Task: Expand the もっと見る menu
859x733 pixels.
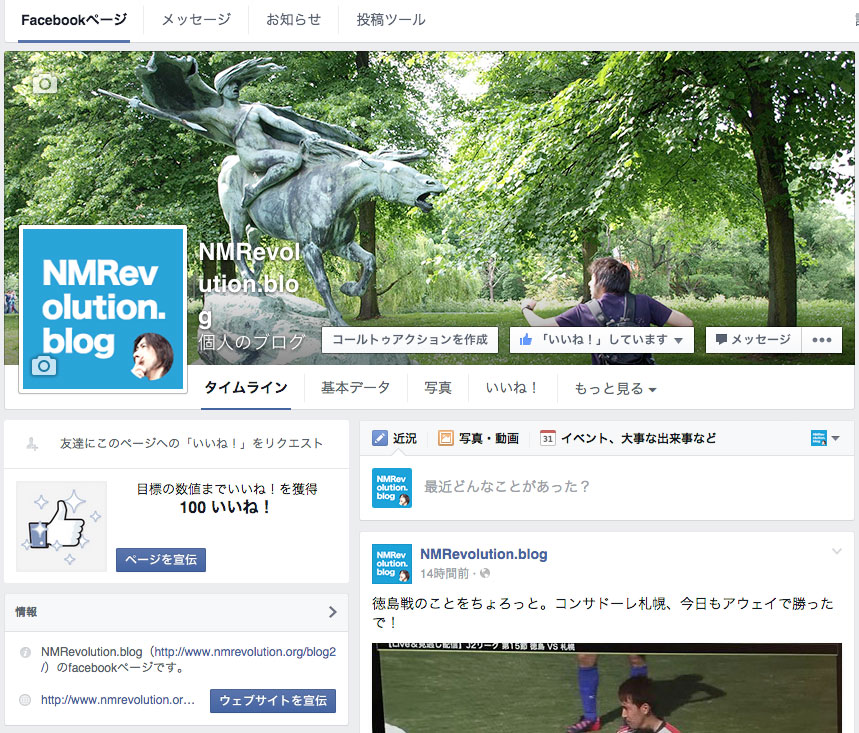Action: [x=615, y=388]
